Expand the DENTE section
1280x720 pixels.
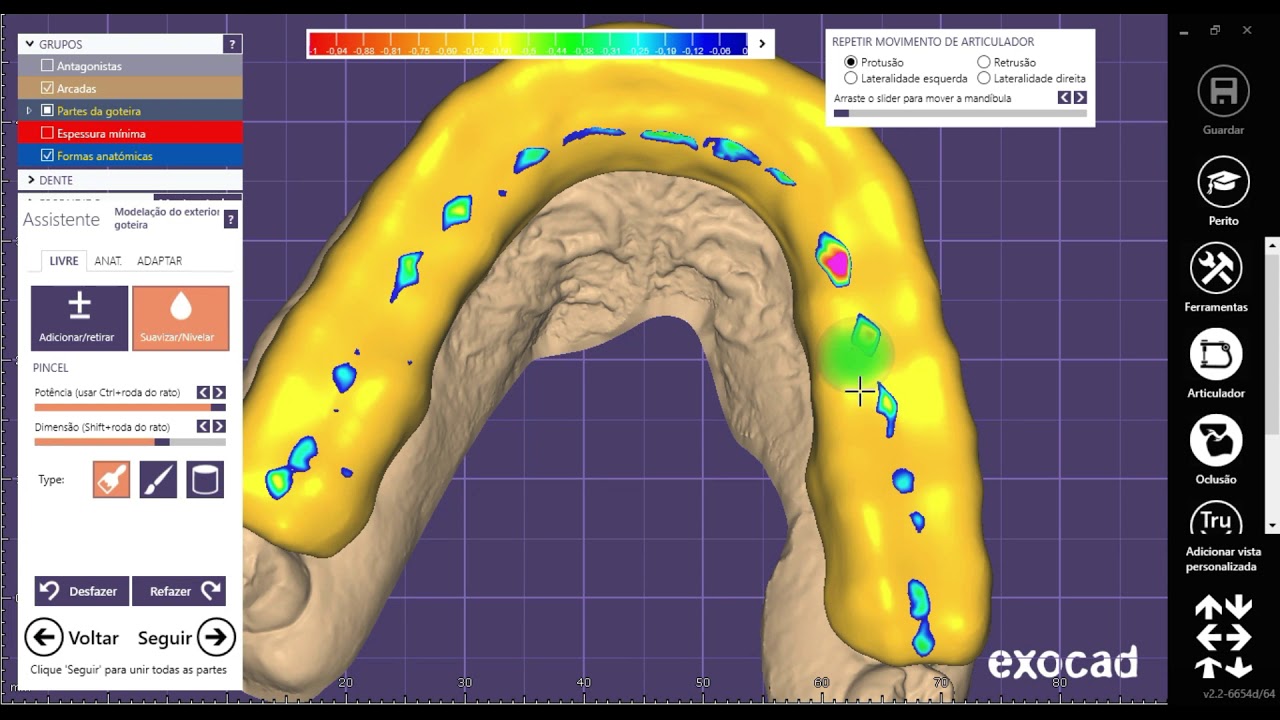[x=31, y=180]
